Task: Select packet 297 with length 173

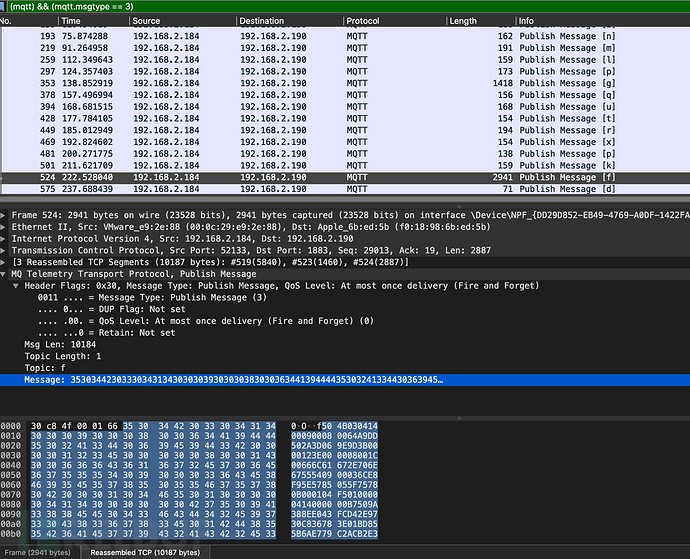Action: [345, 71]
